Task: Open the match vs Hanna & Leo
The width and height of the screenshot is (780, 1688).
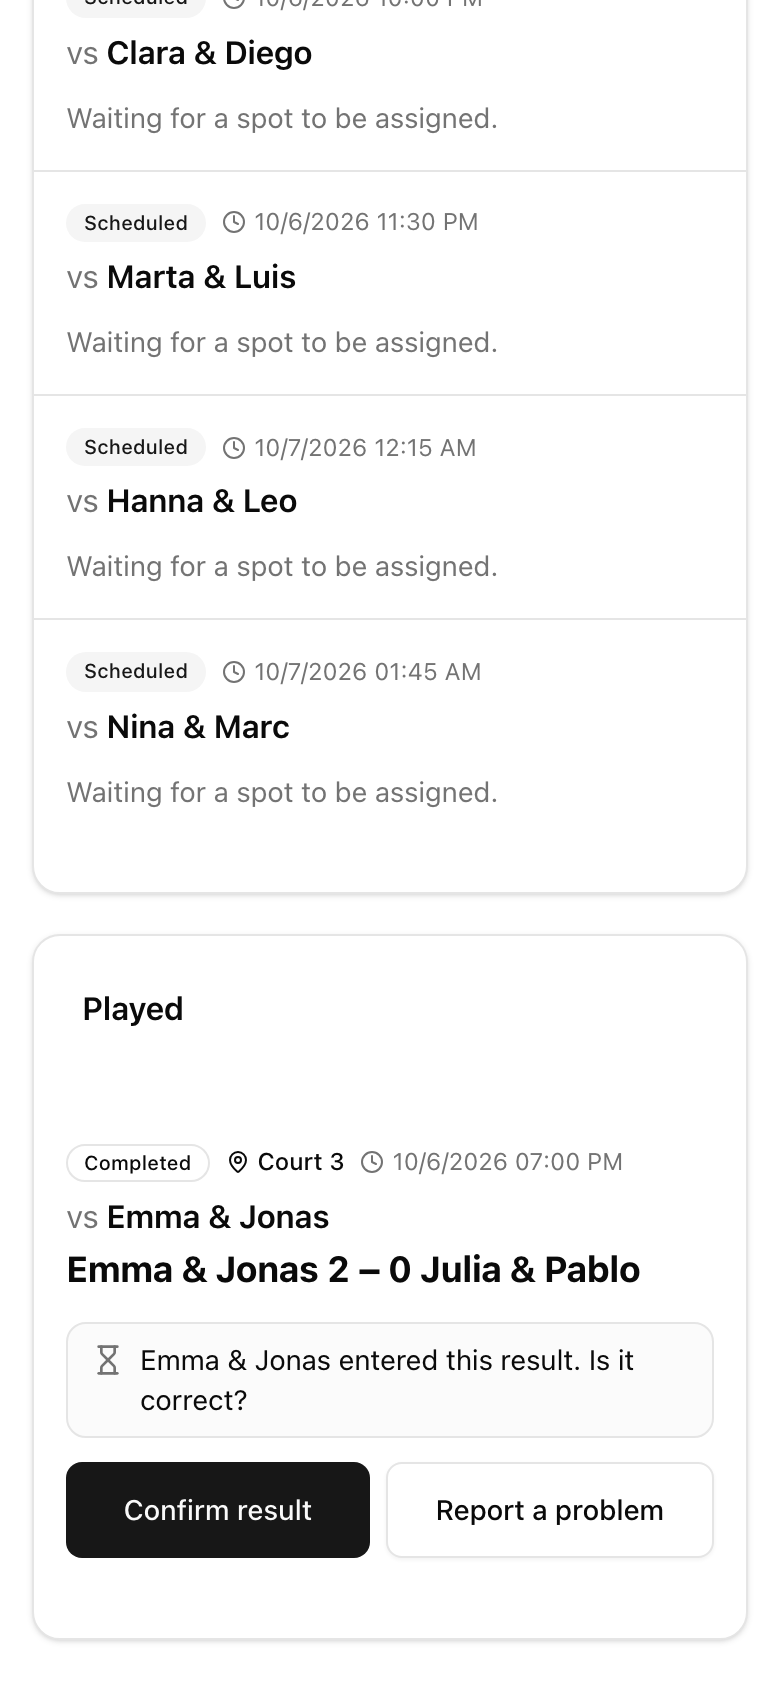Action: pos(390,507)
